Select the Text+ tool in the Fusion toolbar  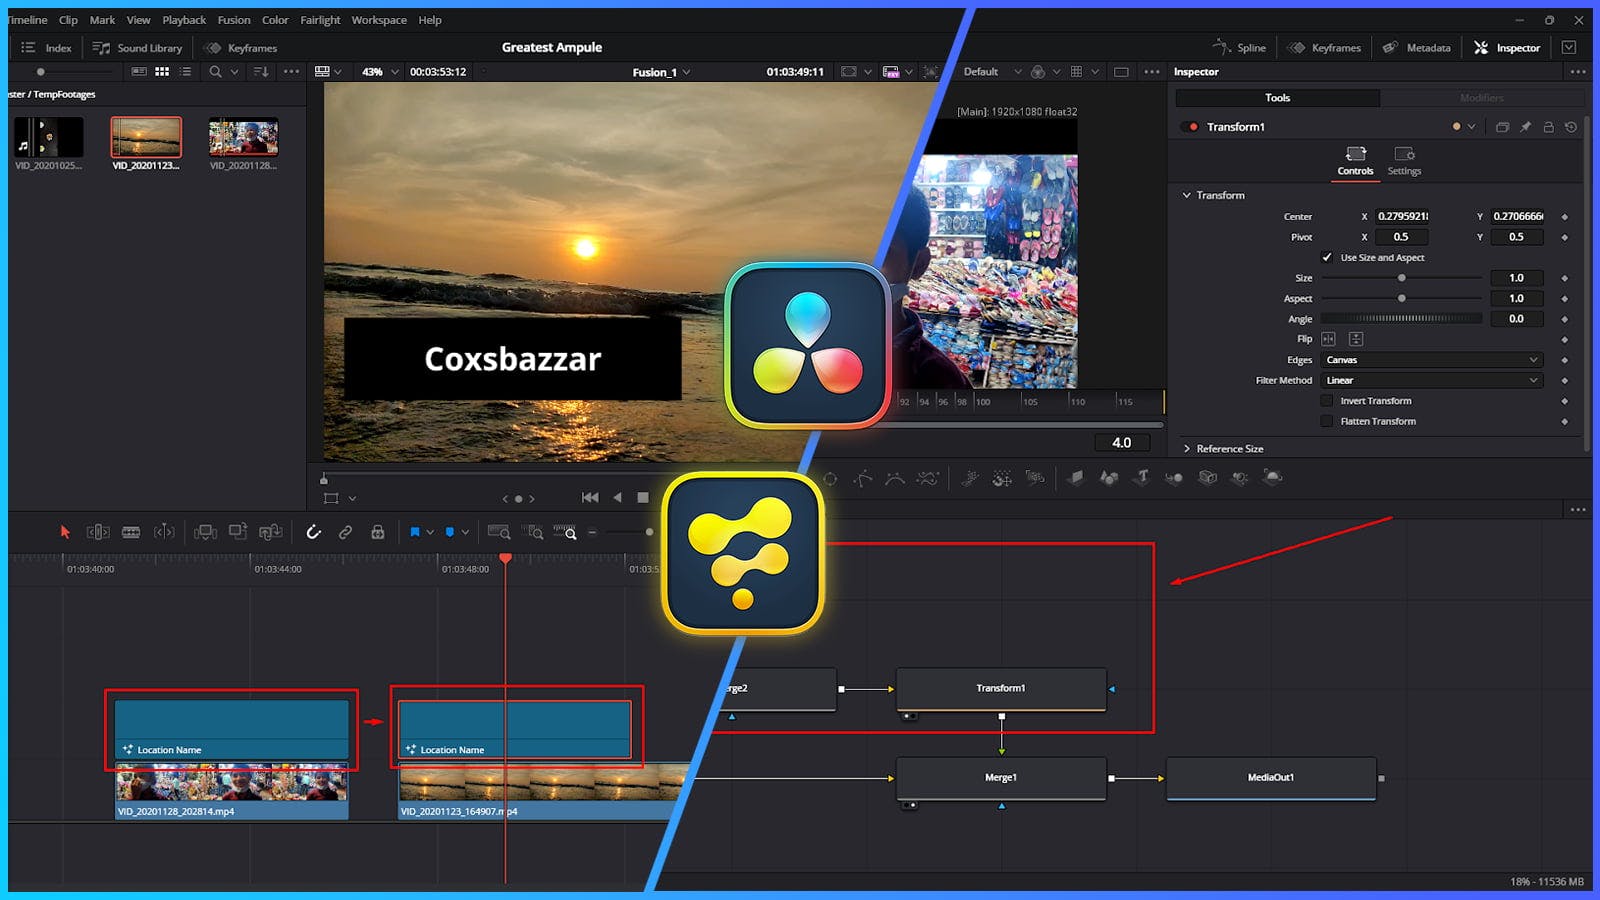(1141, 478)
